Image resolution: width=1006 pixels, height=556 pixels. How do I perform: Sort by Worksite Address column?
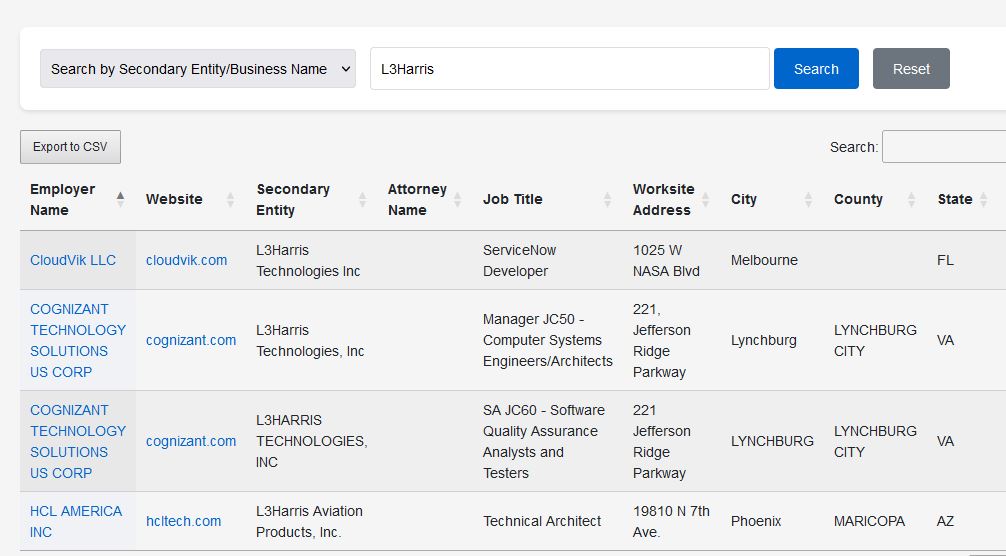(671, 199)
